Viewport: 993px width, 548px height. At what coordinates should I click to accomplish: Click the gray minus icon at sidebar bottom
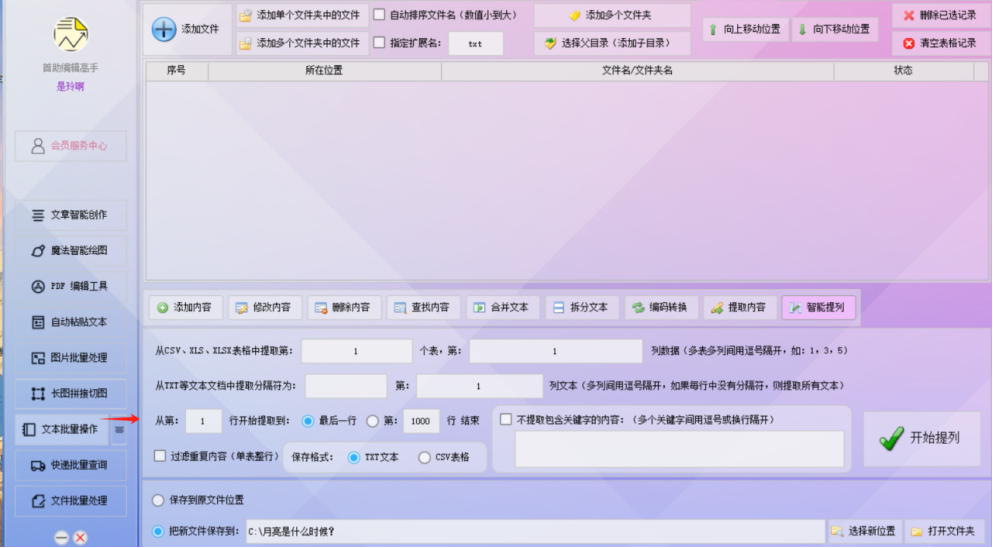61,538
